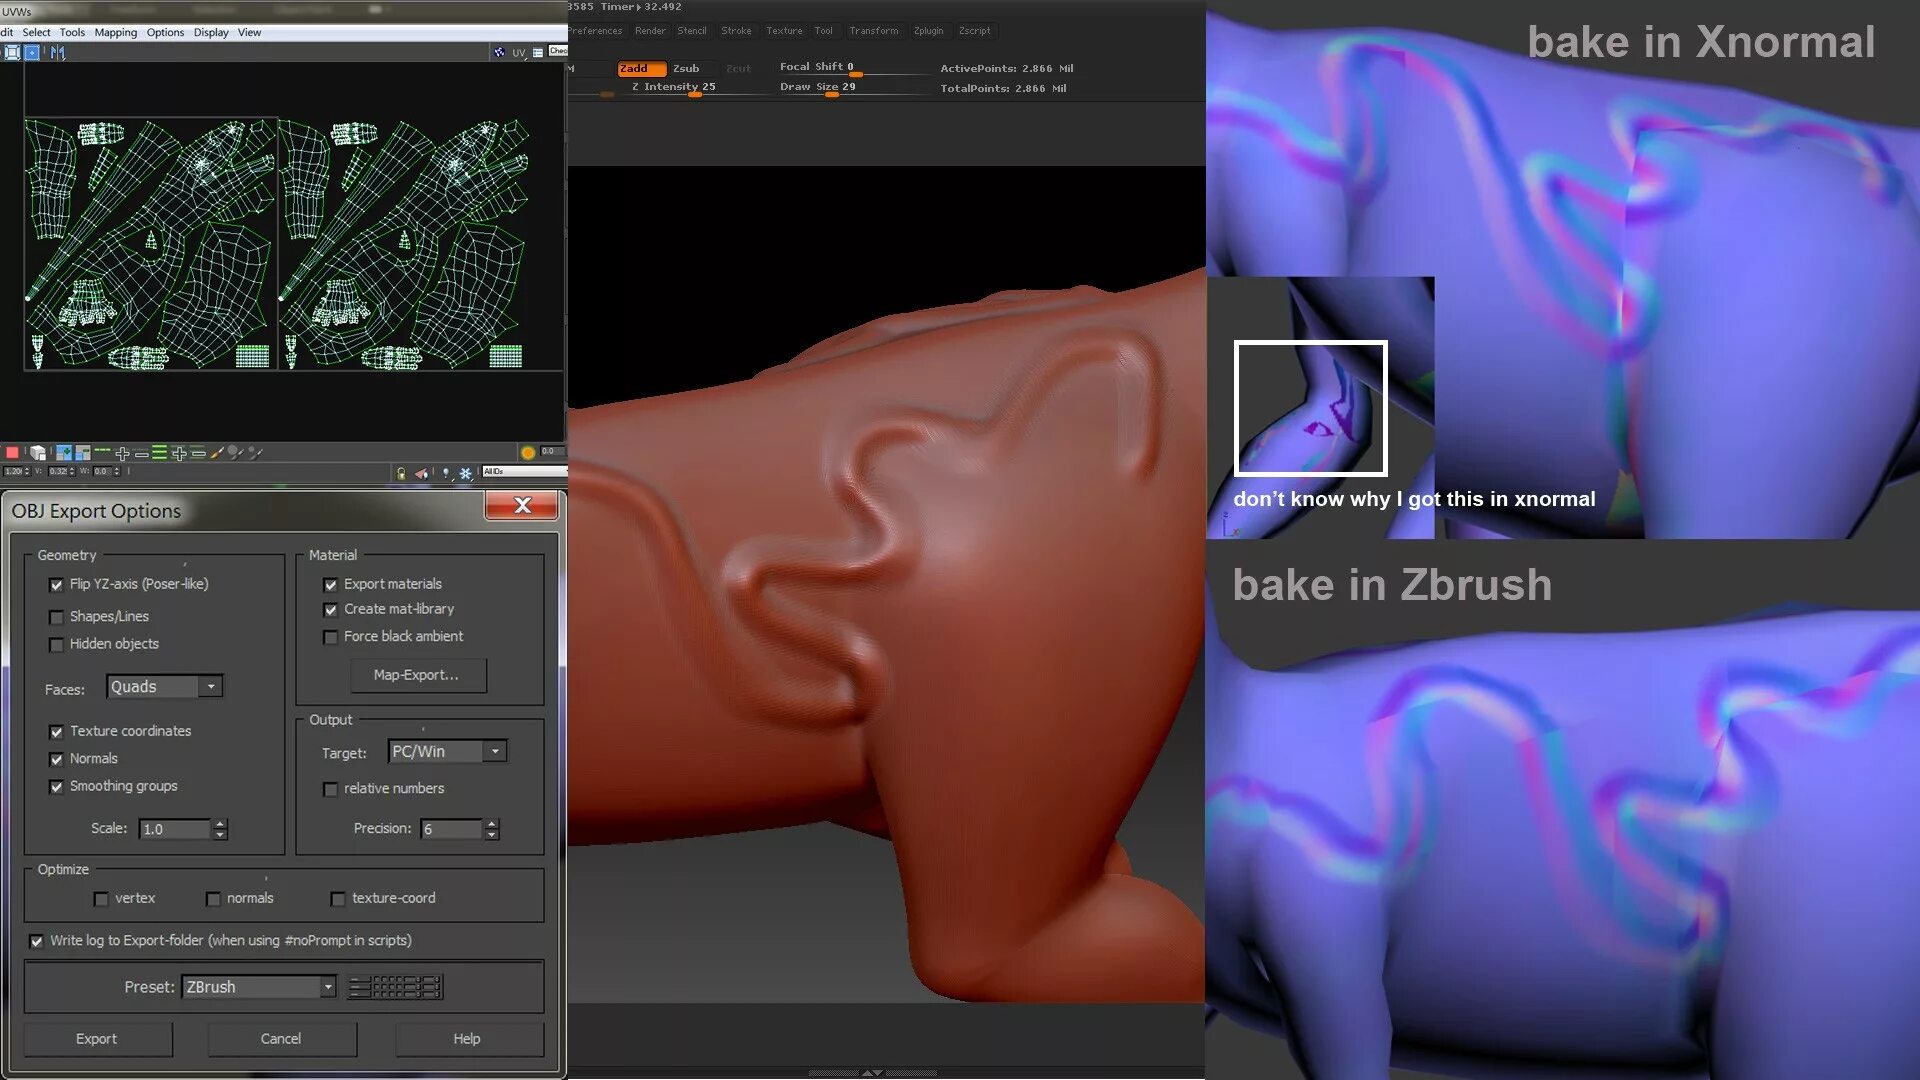This screenshot has width=1920, height=1080.
Task: Click the orange soft selection circle icon
Action: coord(528,453)
